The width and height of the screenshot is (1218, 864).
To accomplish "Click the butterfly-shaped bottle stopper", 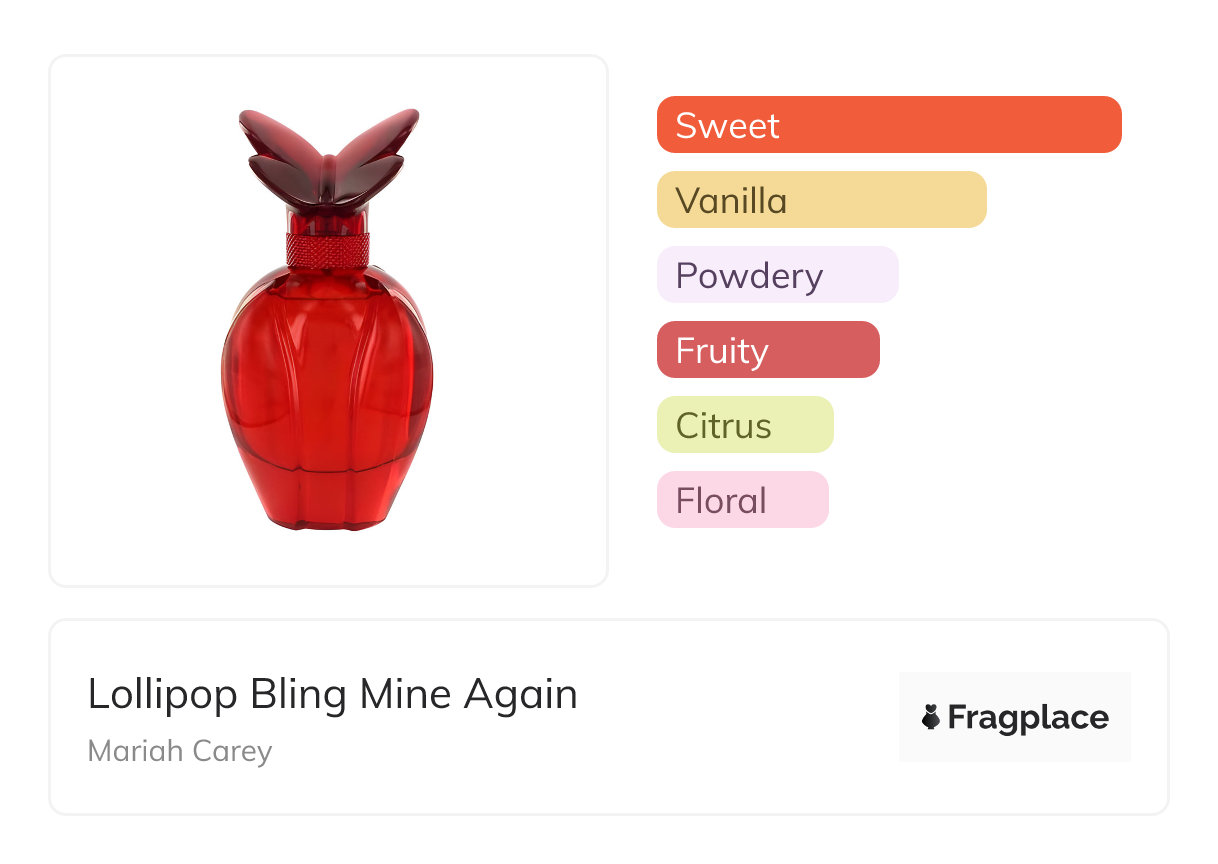I will click(x=328, y=158).
